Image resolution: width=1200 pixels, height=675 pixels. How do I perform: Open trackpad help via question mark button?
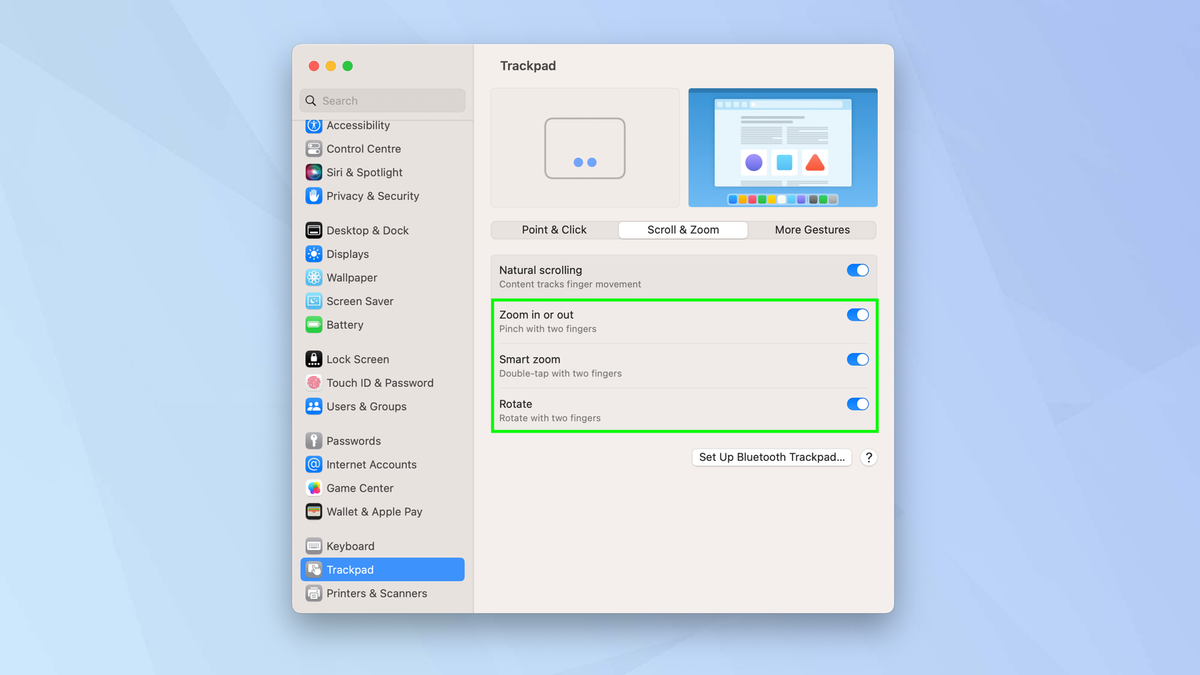pyautogui.click(x=868, y=457)
